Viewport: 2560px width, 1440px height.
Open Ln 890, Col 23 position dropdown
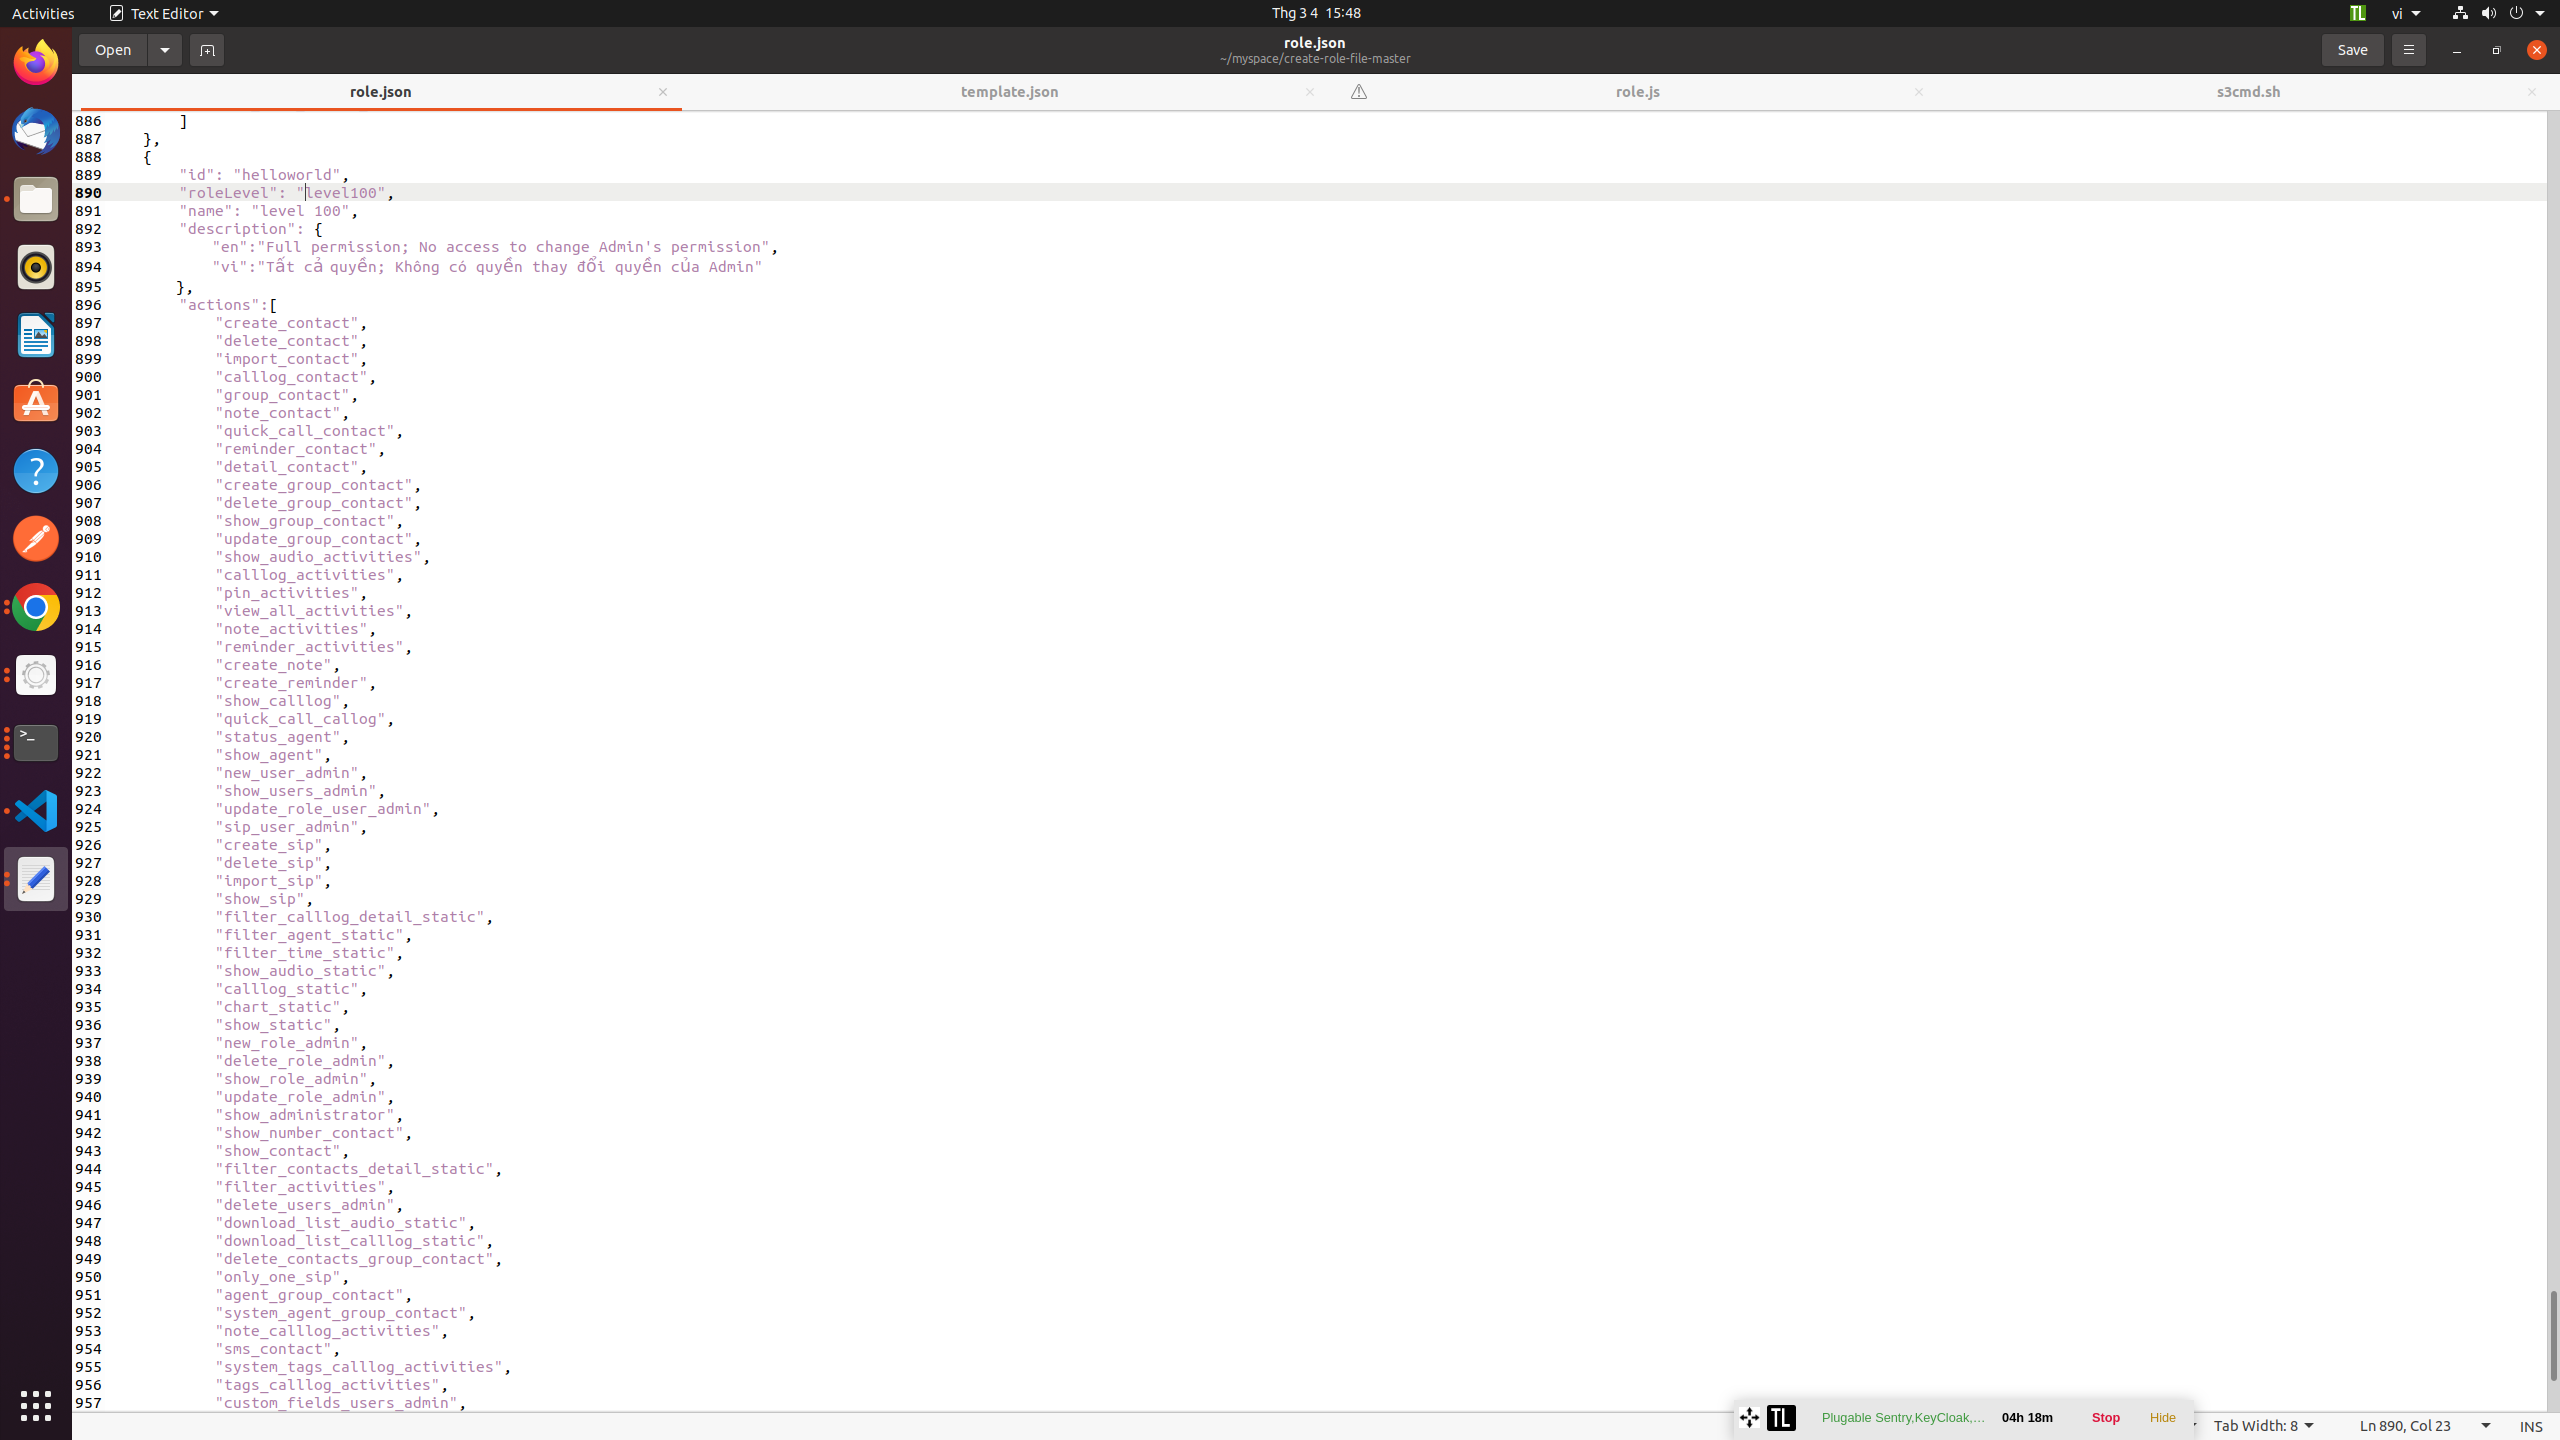[2423, 1426]
